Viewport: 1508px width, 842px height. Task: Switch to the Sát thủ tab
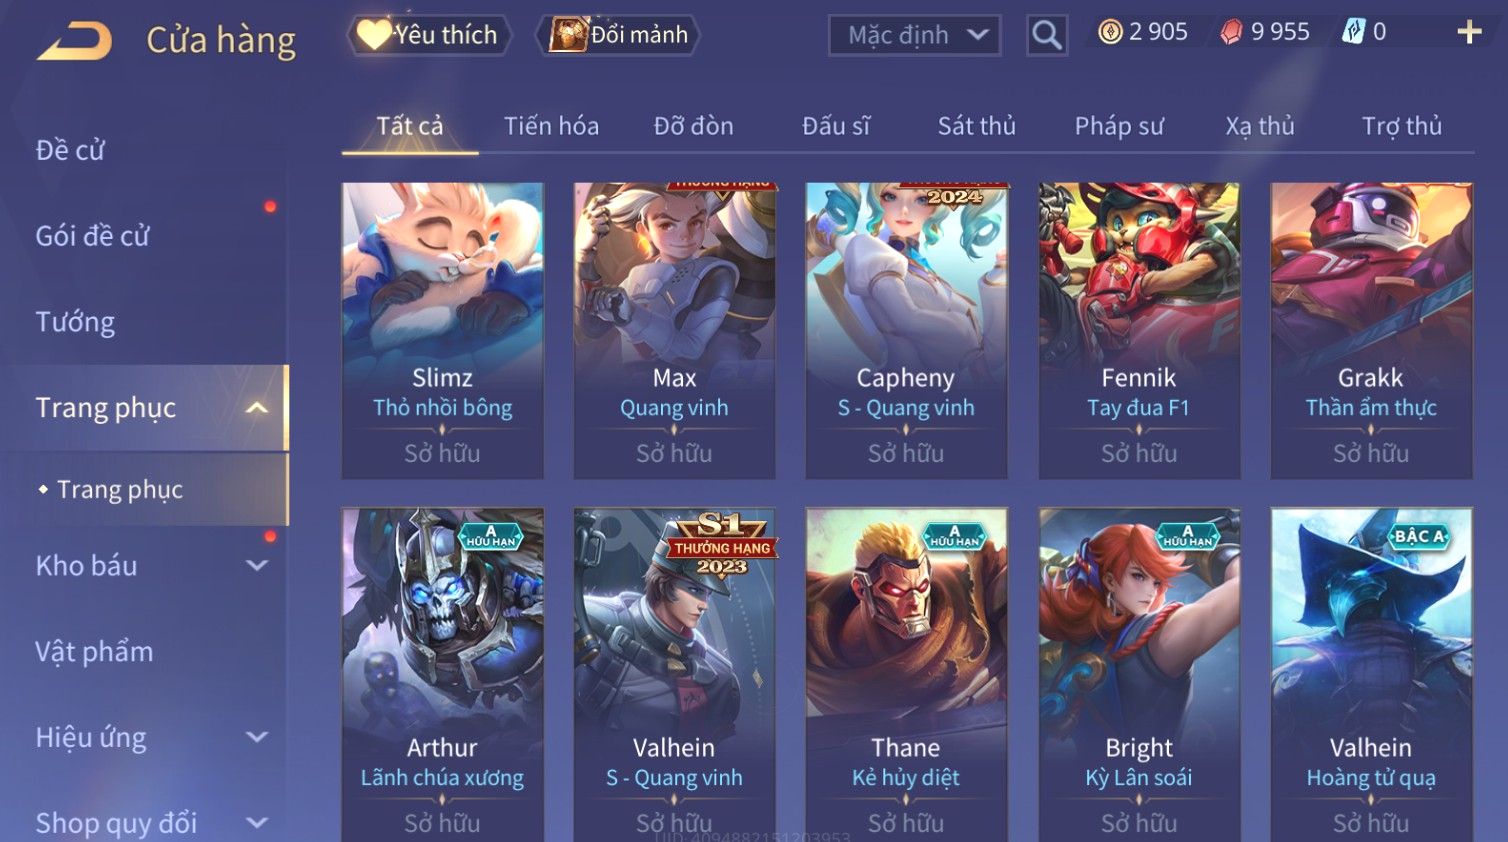click(x=976, y=126)
